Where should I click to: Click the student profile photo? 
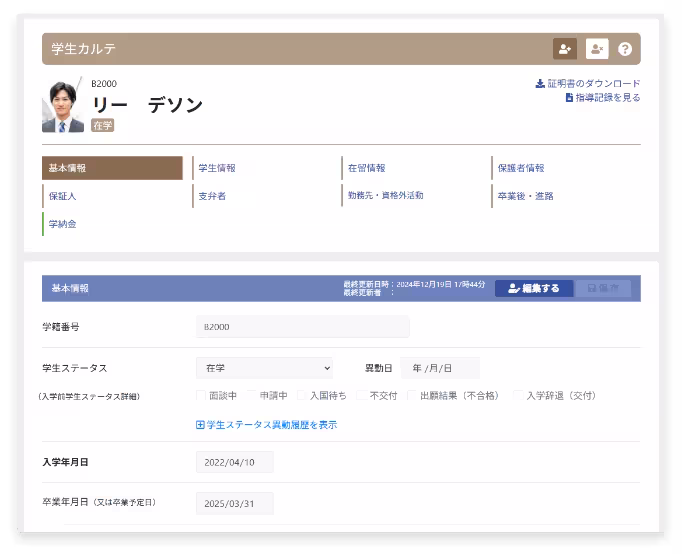pyautogui.click(x=63, y=105)
